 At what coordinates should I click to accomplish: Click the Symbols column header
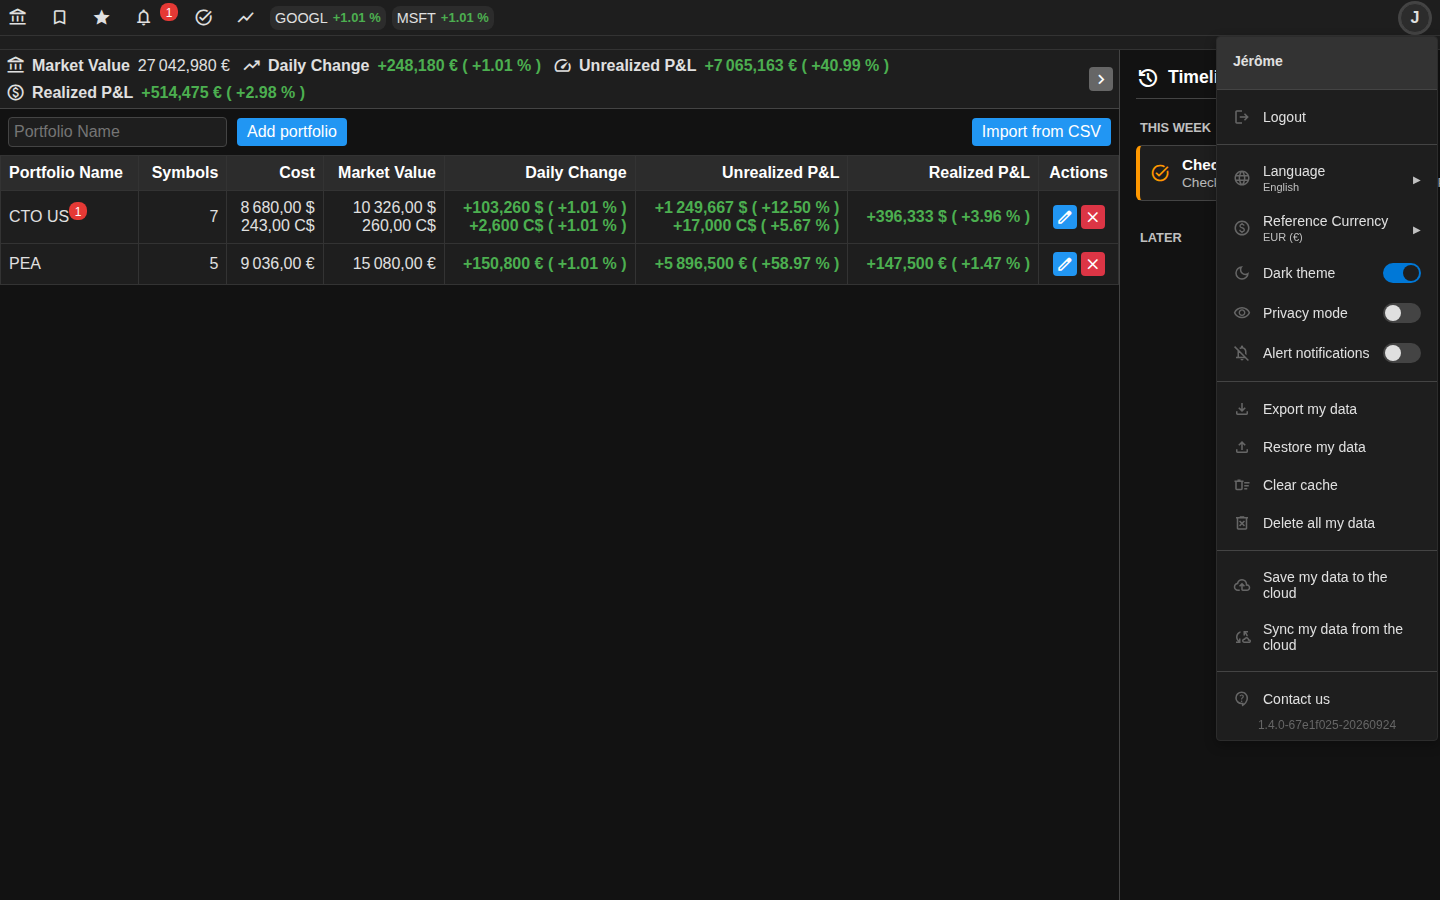[185, 173]
